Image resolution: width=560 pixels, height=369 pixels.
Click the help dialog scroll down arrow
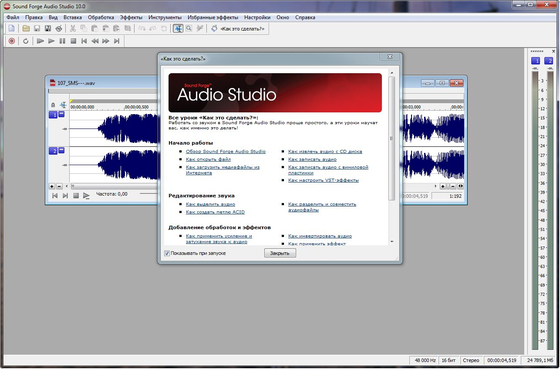pos(391,241)
